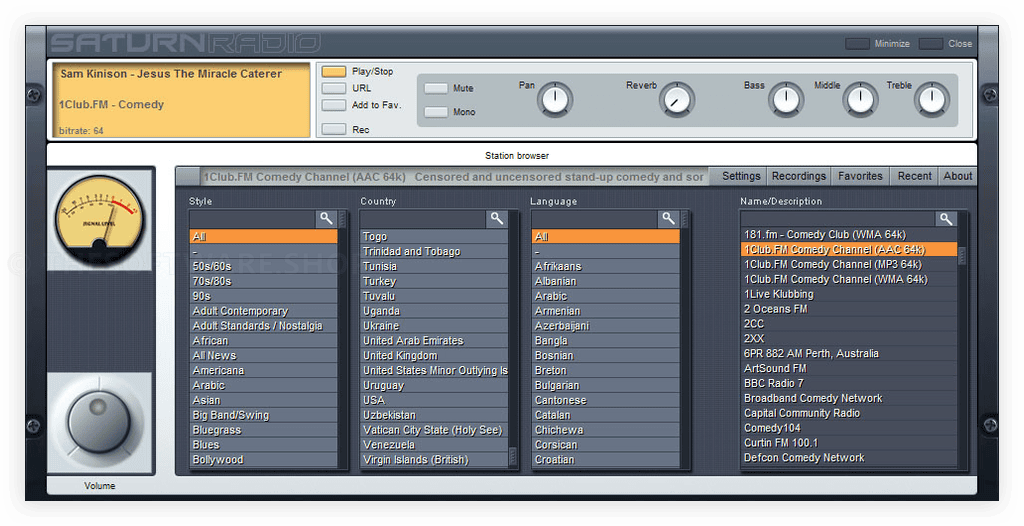This screenshot has width=1024, height=526.
Task: Select the 'Big Band/Swing' style
Action: tap(264, 415)
